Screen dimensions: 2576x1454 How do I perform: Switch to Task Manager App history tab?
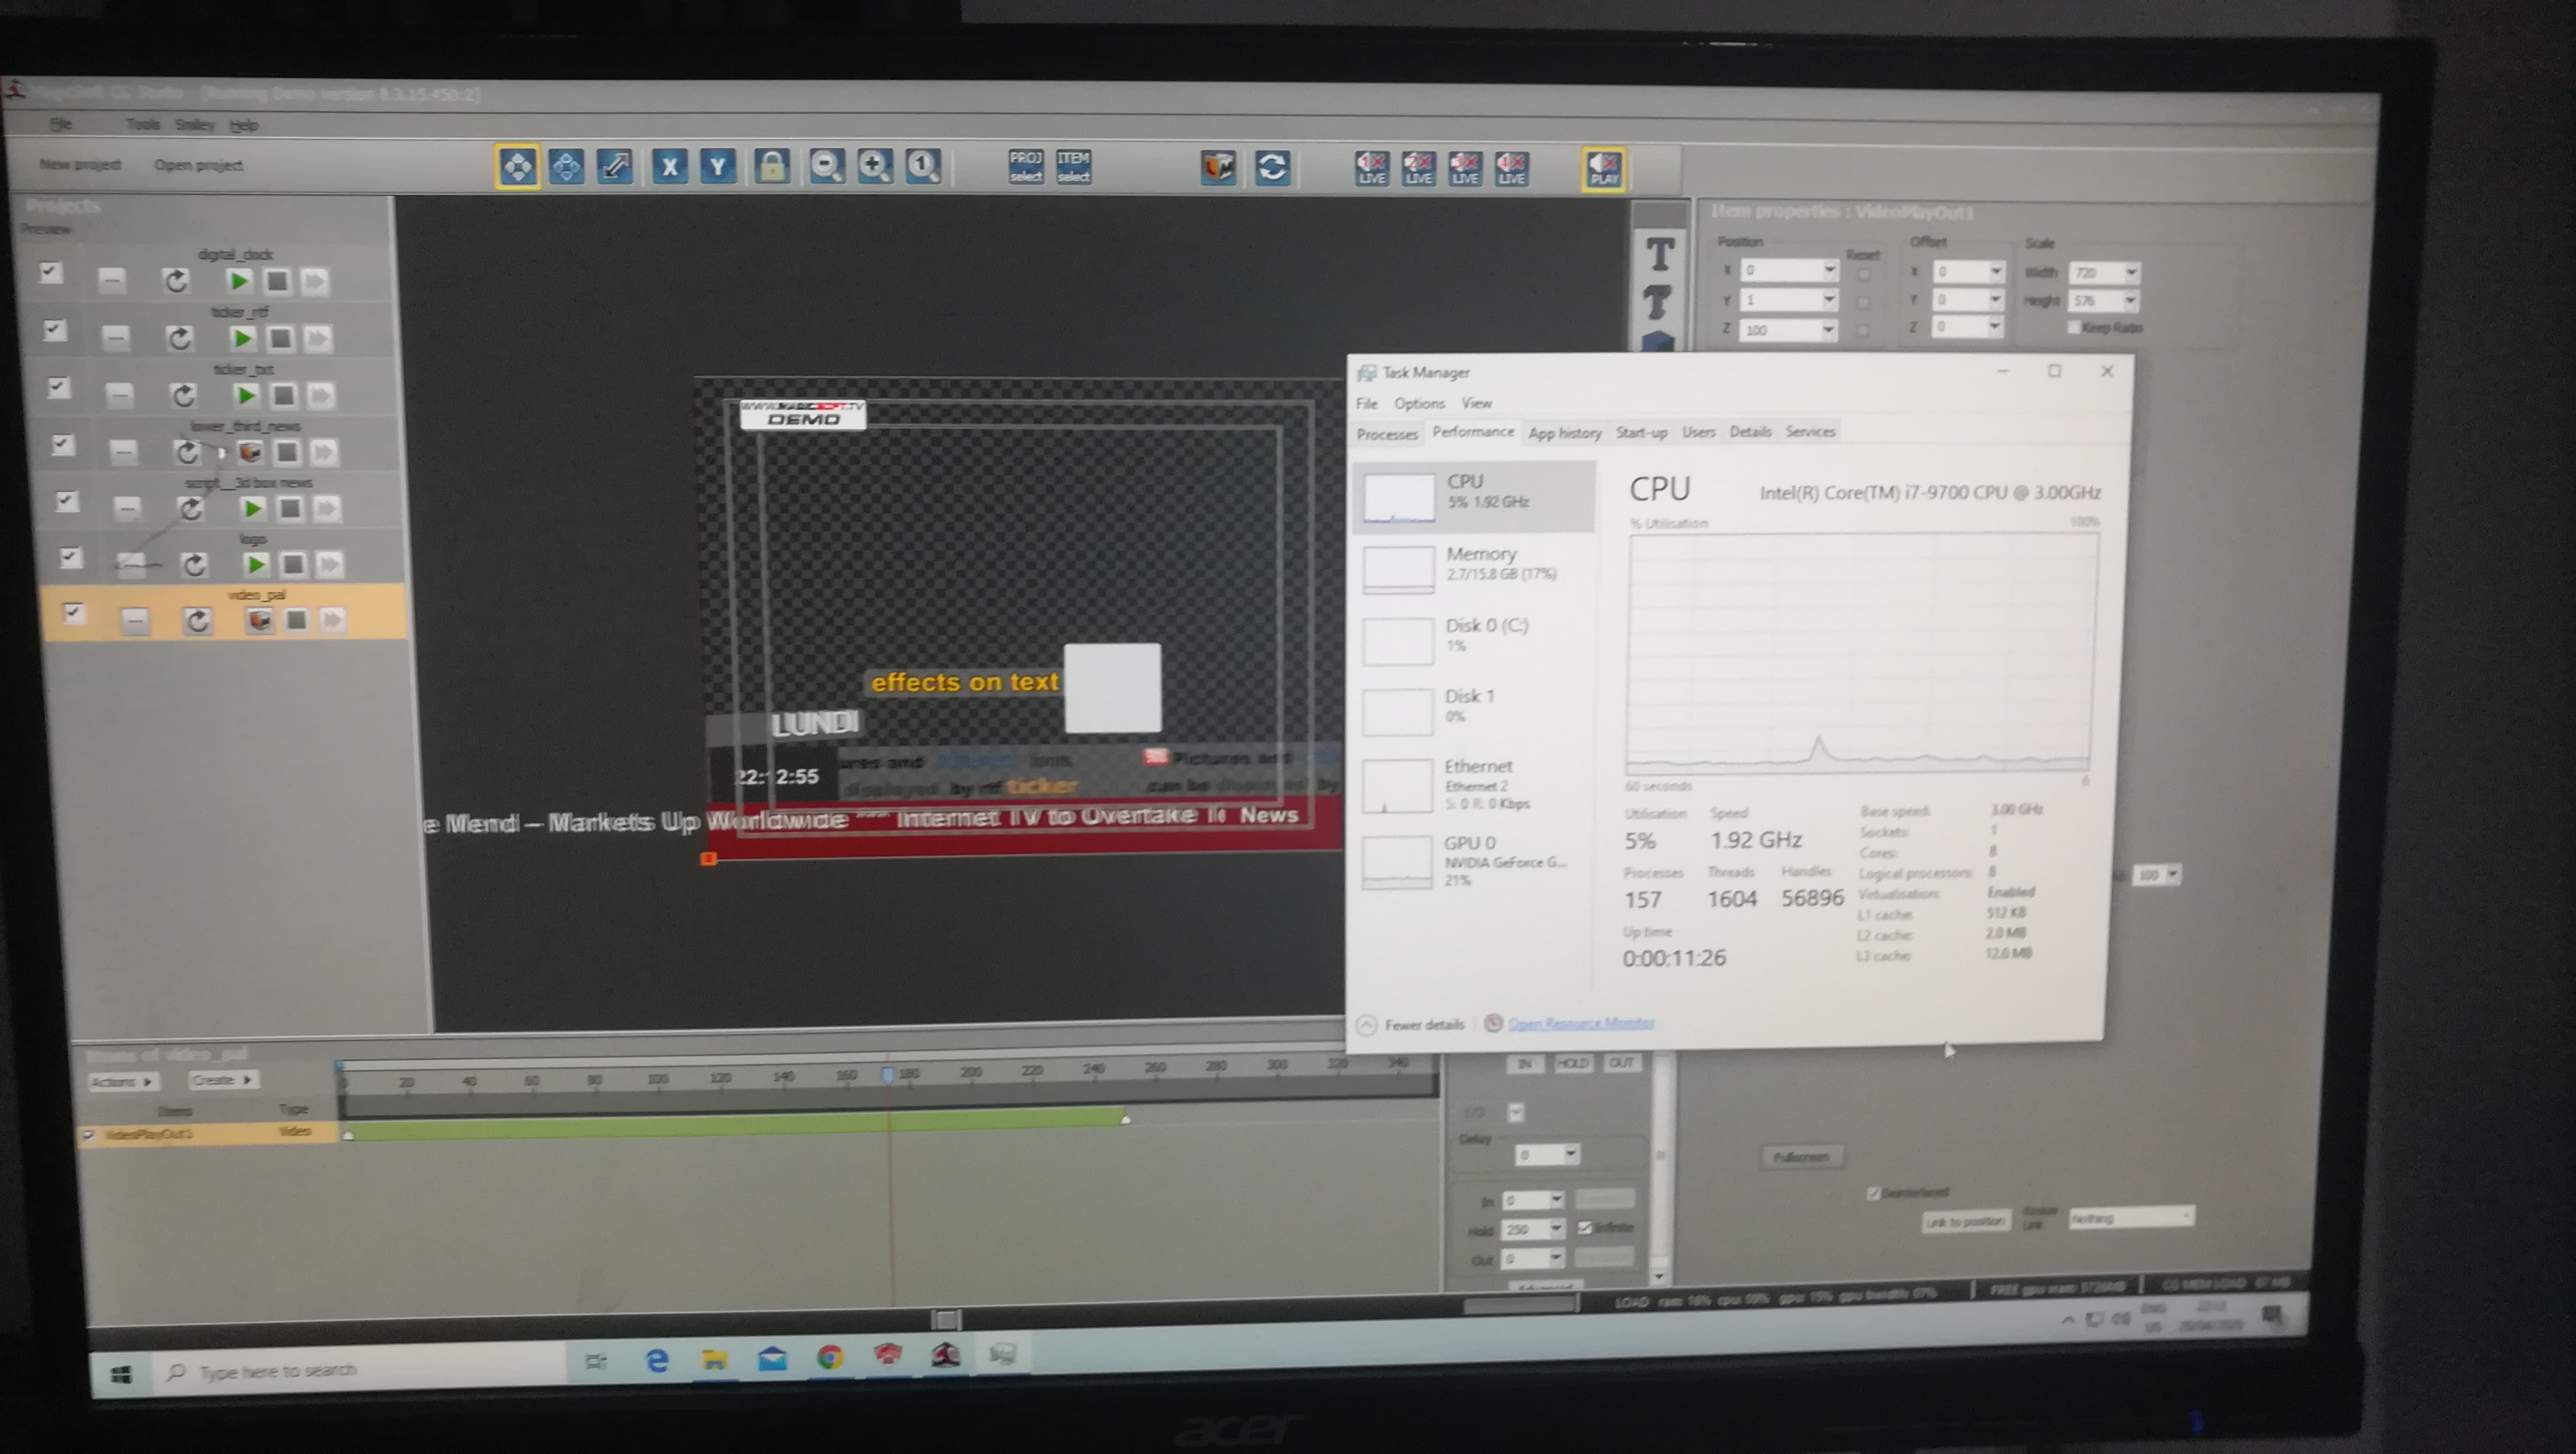click(x=1565, y=433)
